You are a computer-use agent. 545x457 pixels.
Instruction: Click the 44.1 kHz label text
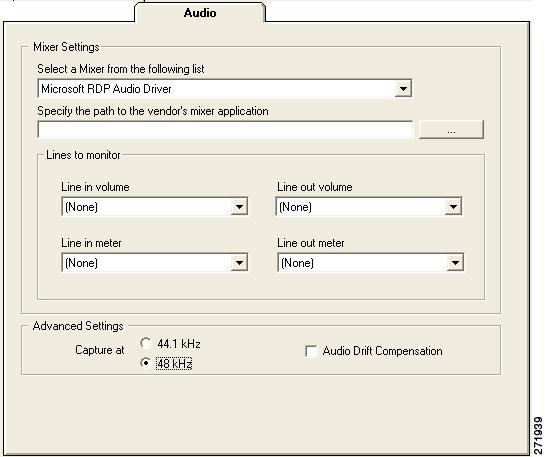[179, 344]
